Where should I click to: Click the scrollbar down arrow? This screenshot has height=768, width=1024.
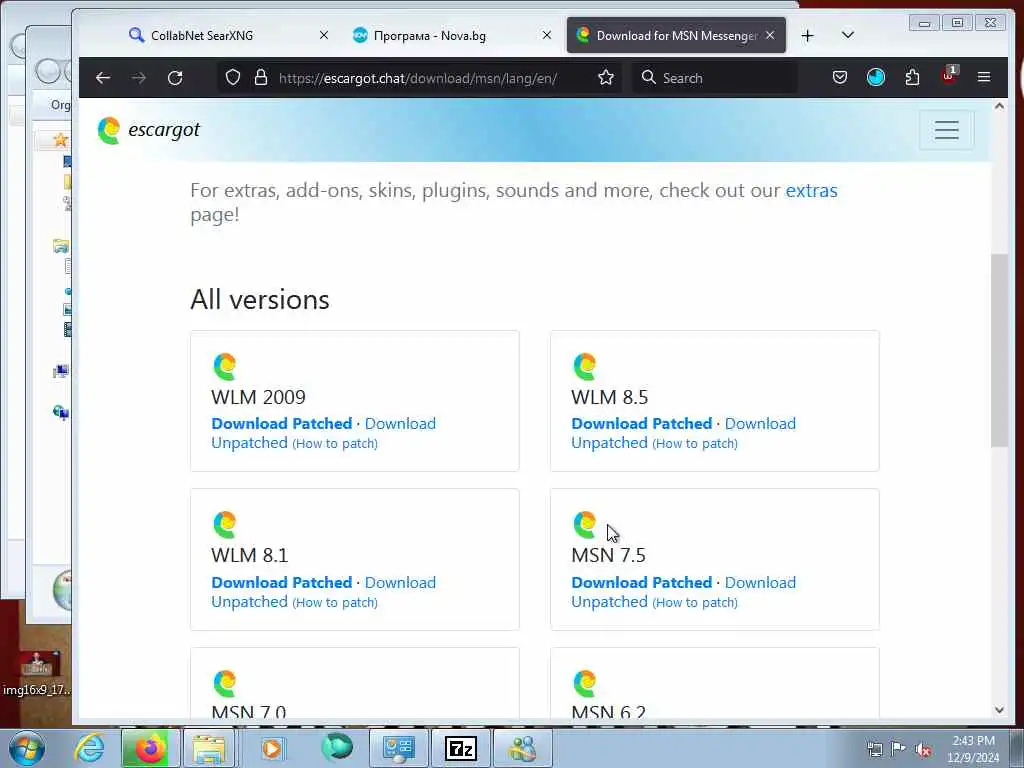pos(999,710)
